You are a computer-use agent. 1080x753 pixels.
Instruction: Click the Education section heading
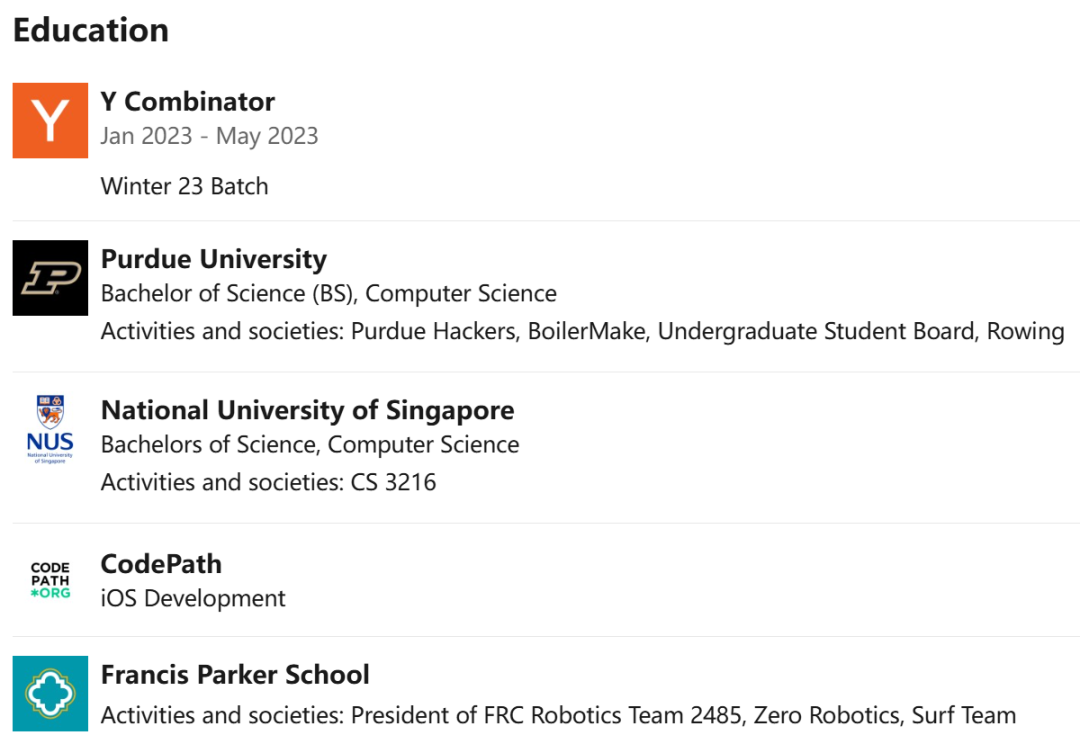point(91,30)
